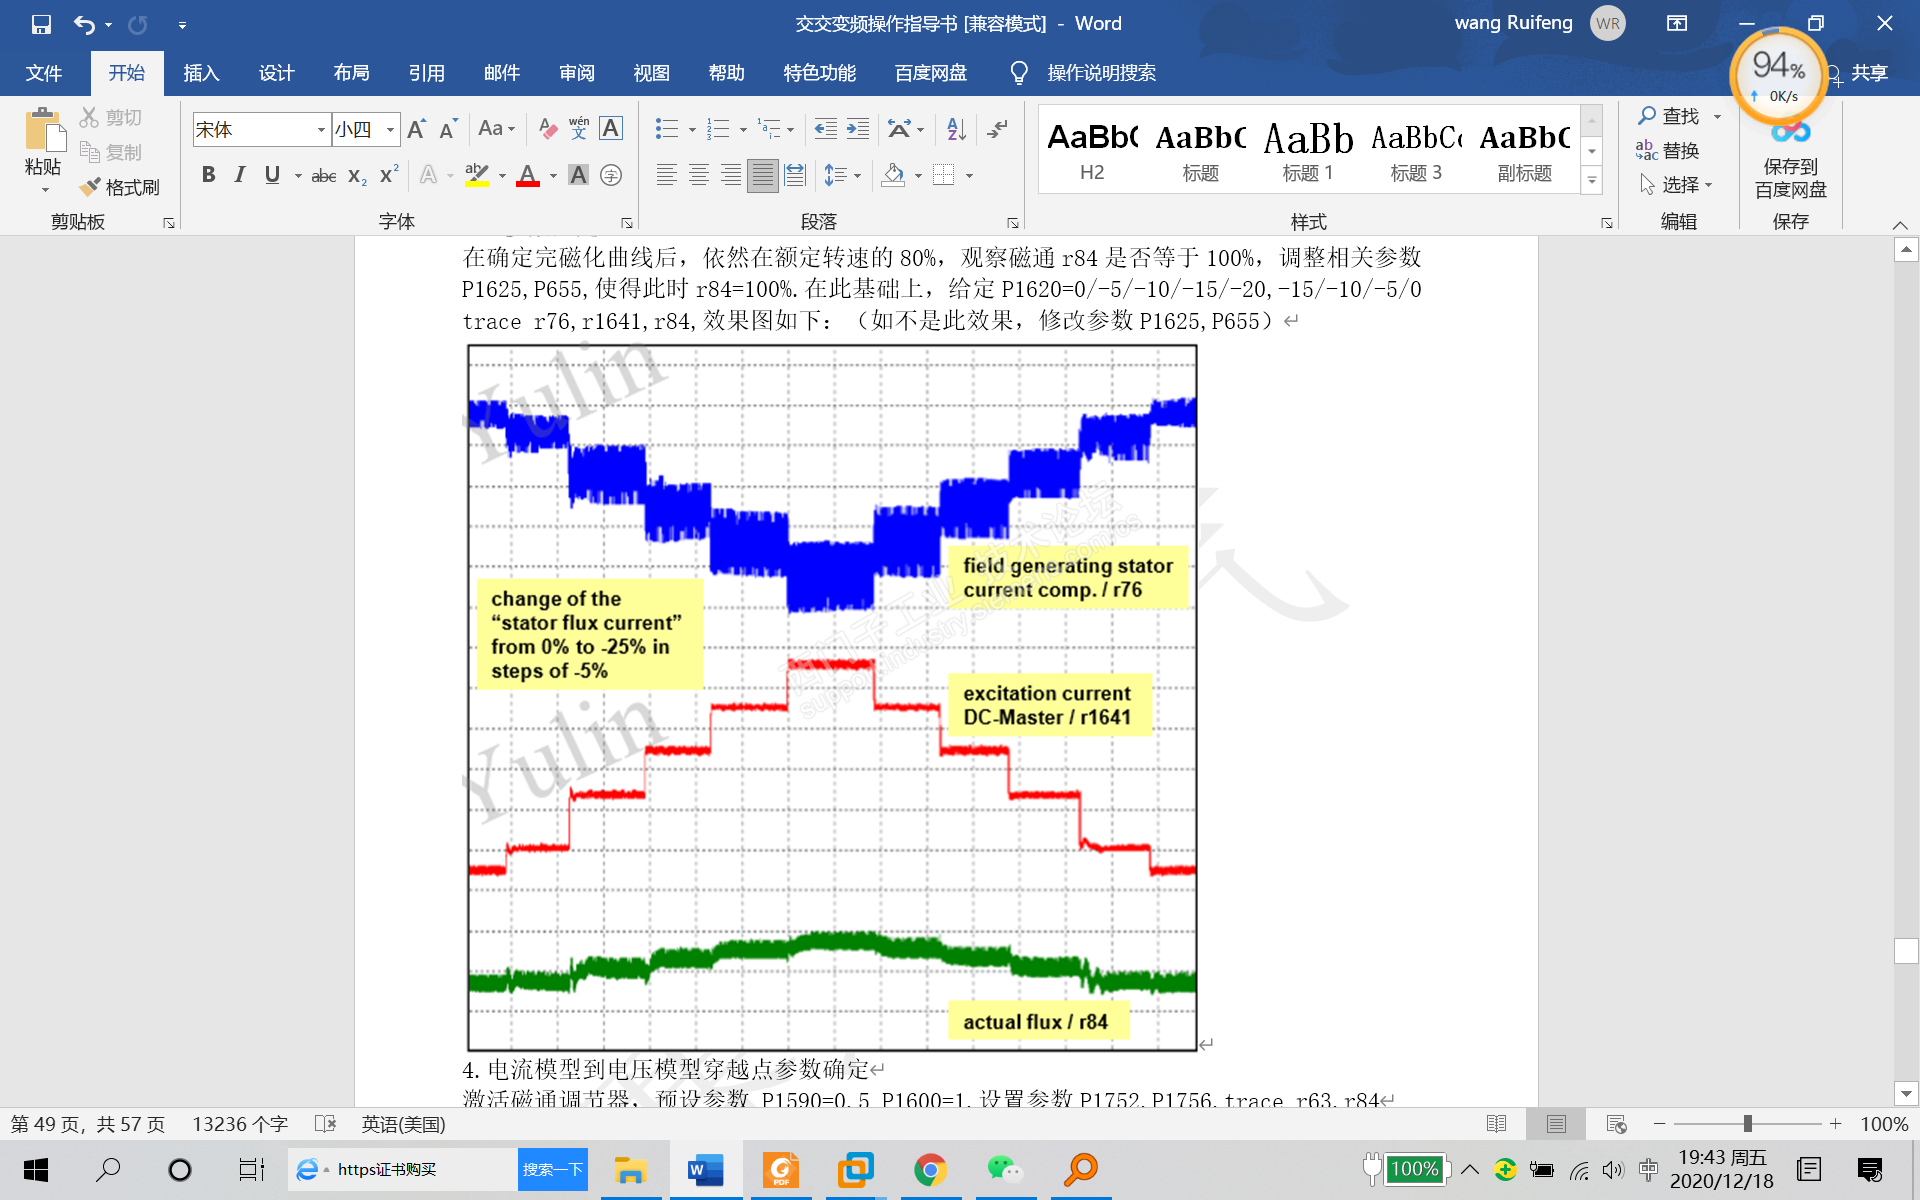Open the font size dropdown
1920x1200 pixels.
390,129
